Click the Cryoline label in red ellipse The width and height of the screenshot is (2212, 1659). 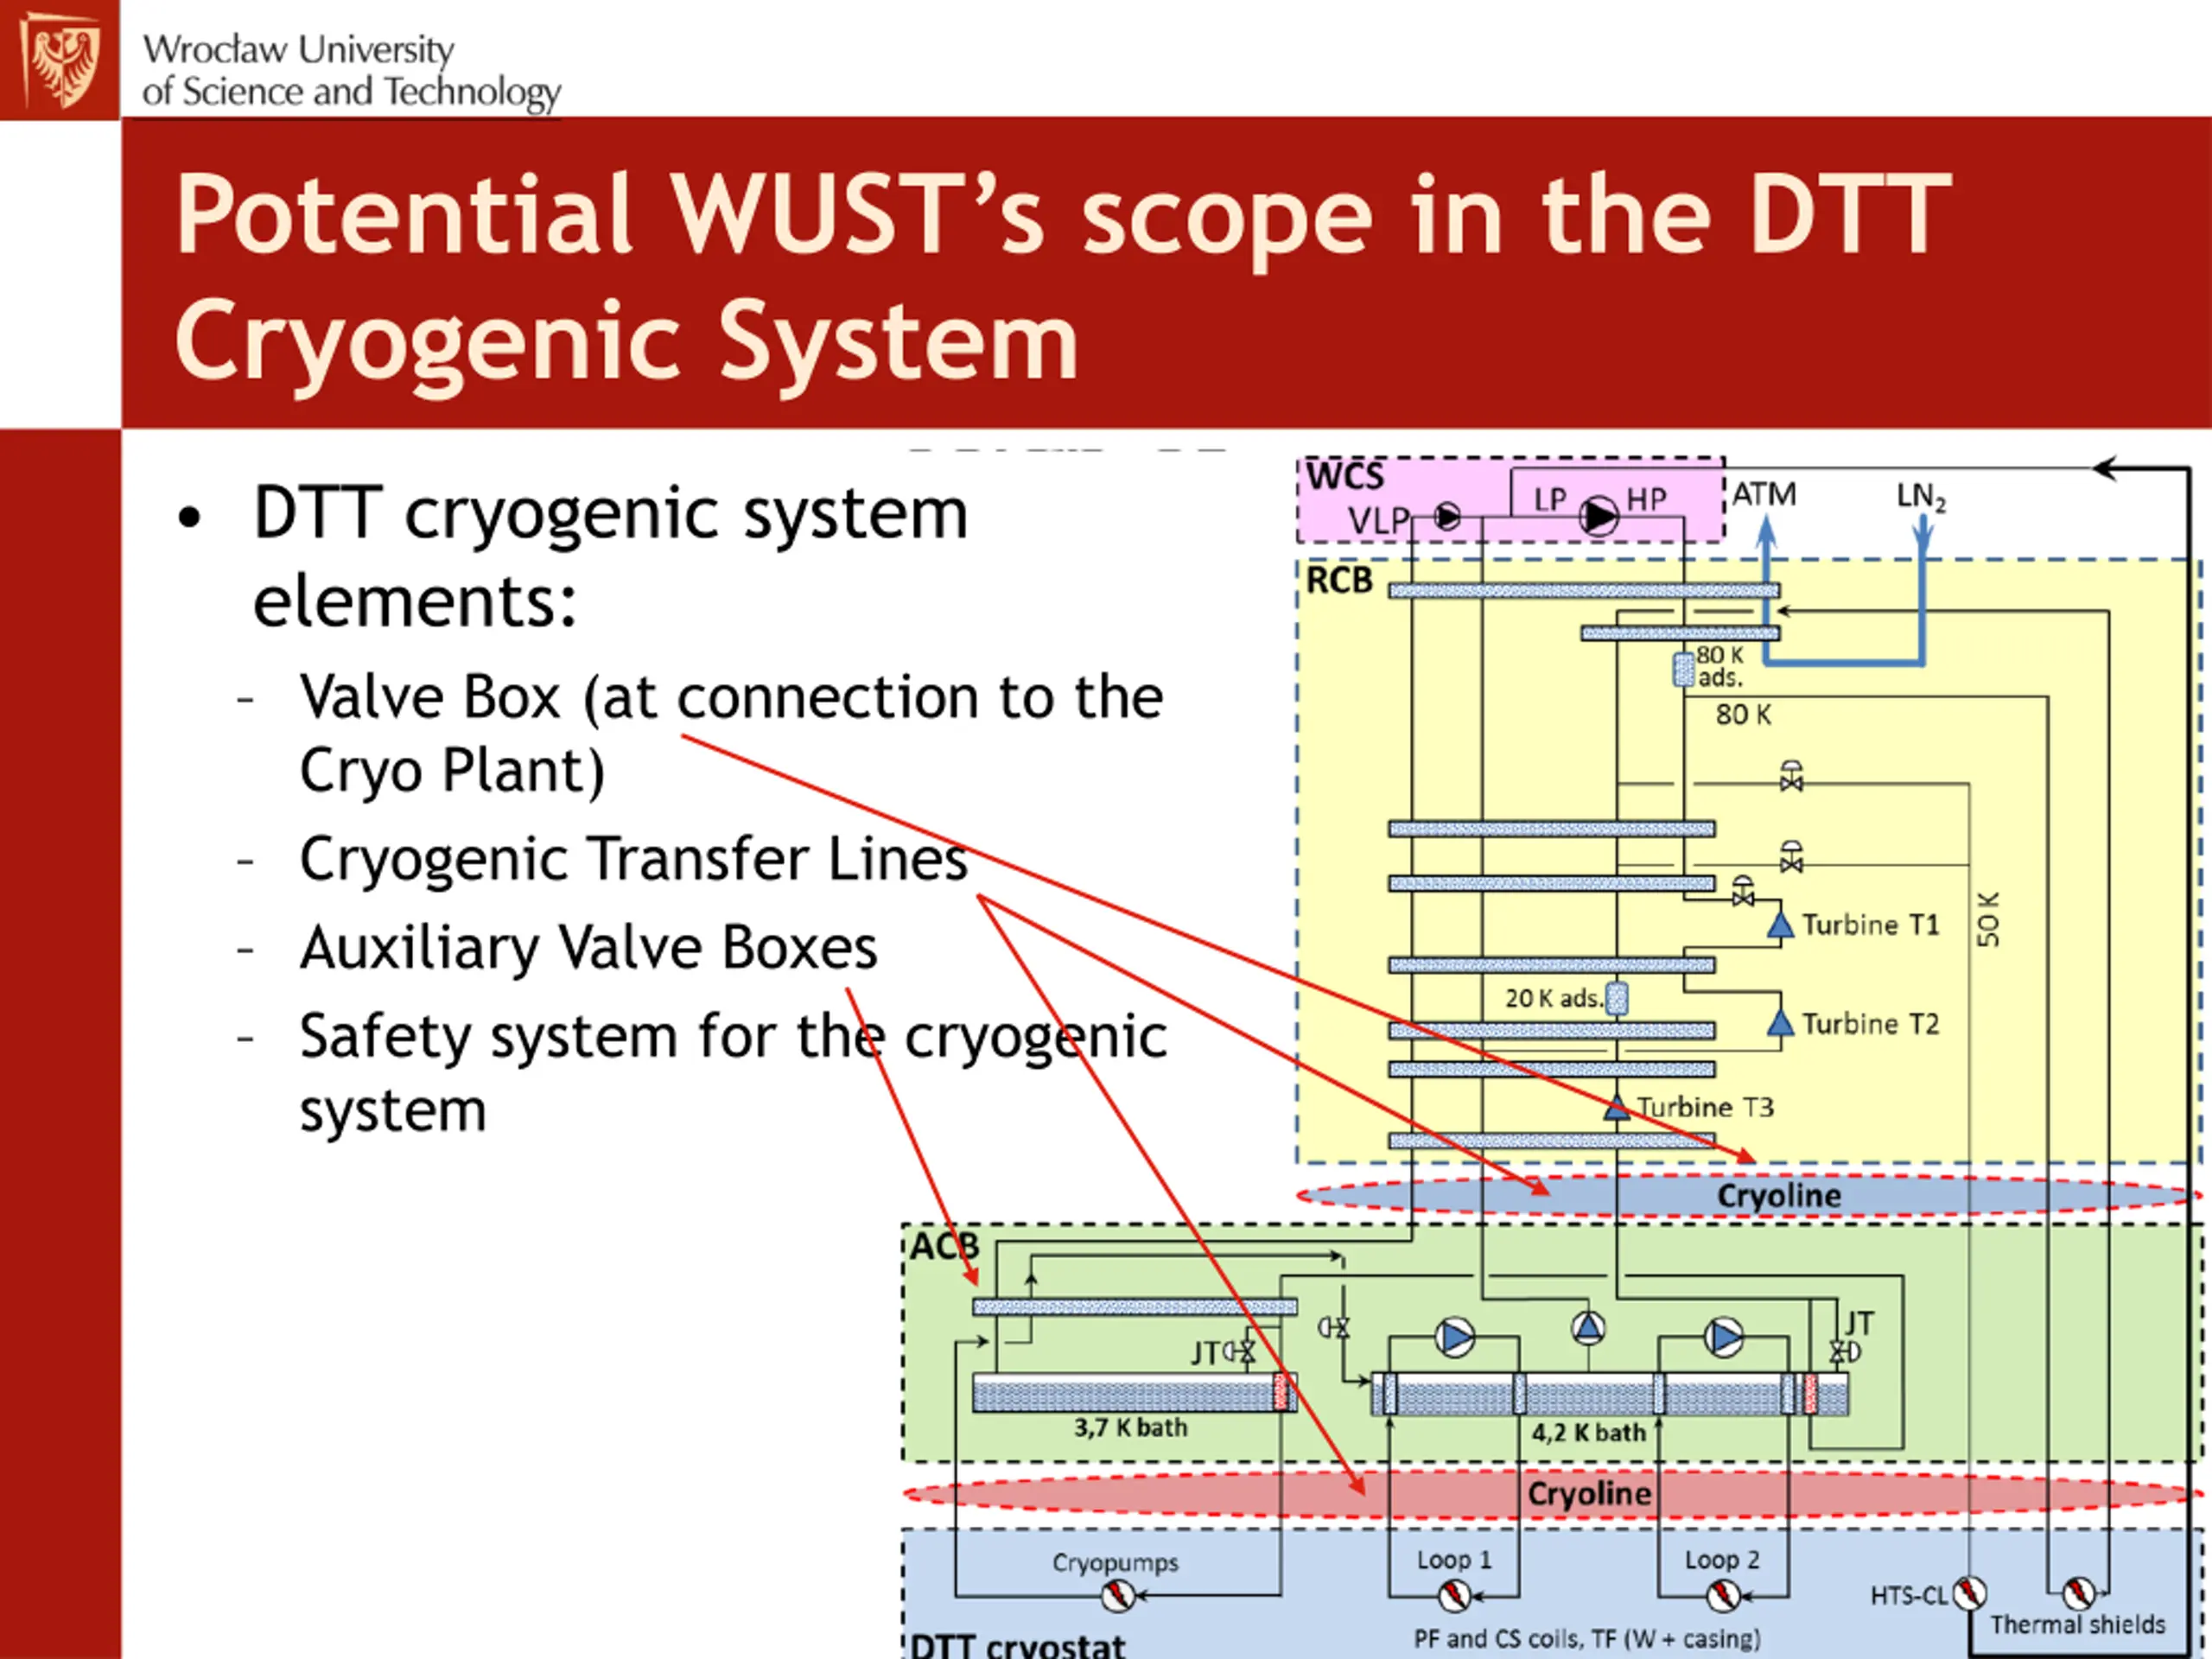[1590, 1493]
